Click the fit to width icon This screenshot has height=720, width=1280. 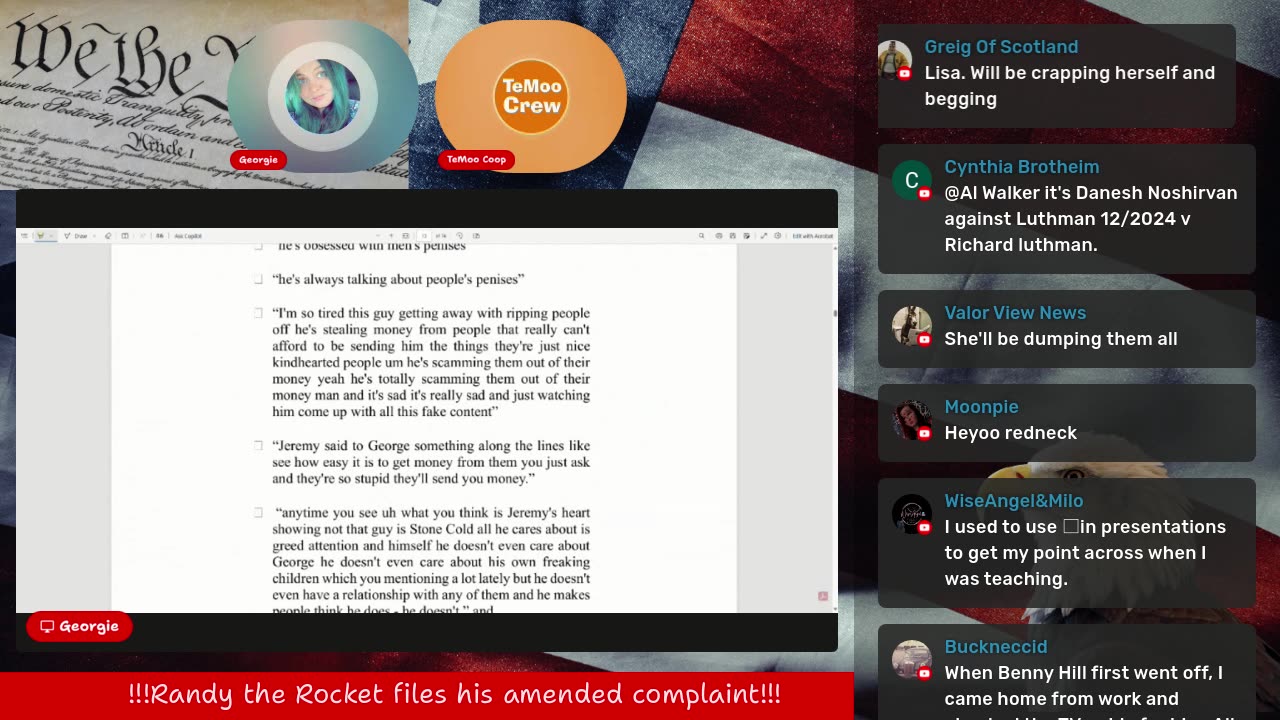[x=405, y=236]
